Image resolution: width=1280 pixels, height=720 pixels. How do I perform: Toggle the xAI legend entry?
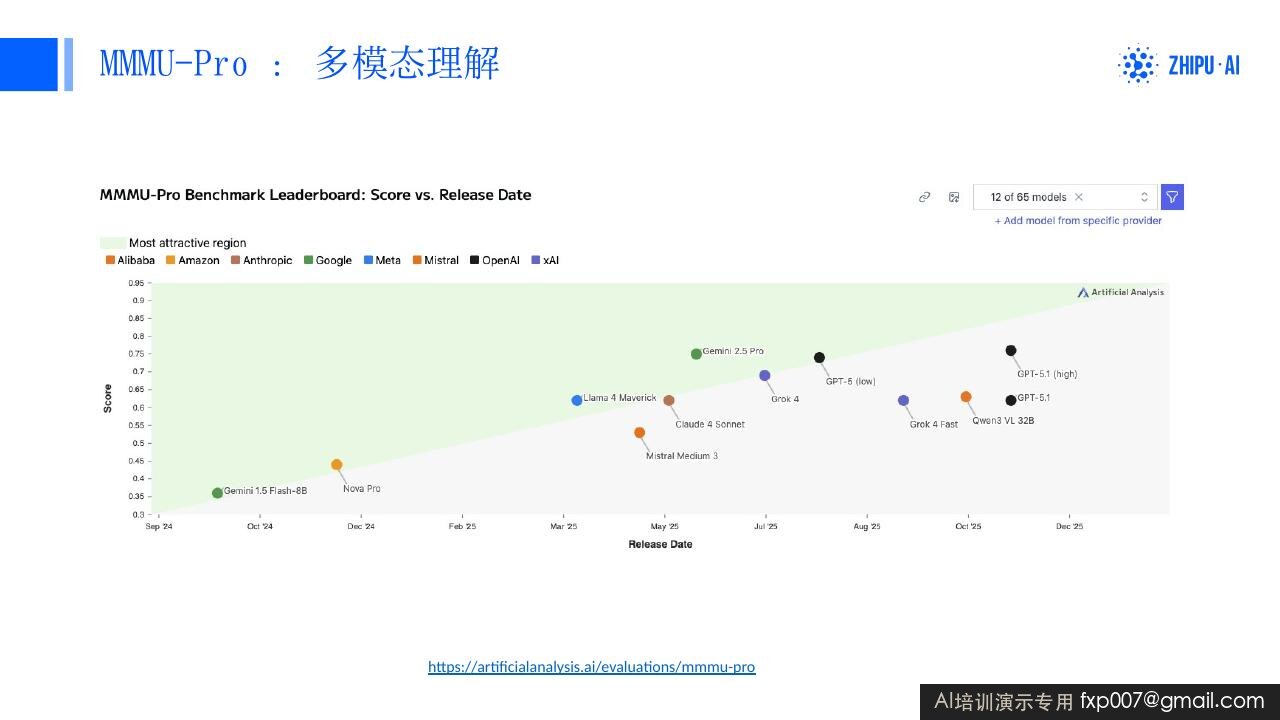point(545,260)
